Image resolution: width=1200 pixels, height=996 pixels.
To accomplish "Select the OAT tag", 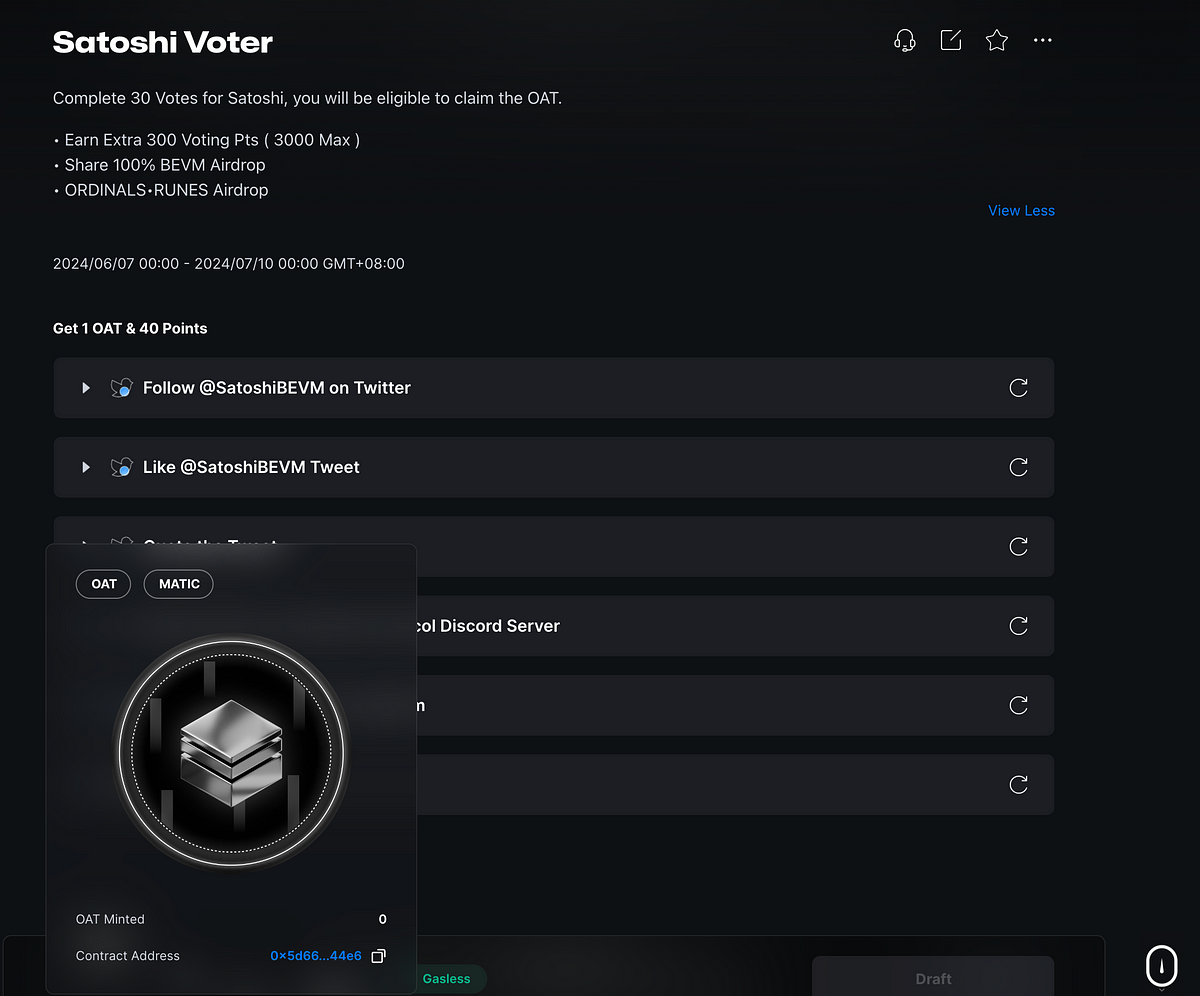I will [104, 584].
